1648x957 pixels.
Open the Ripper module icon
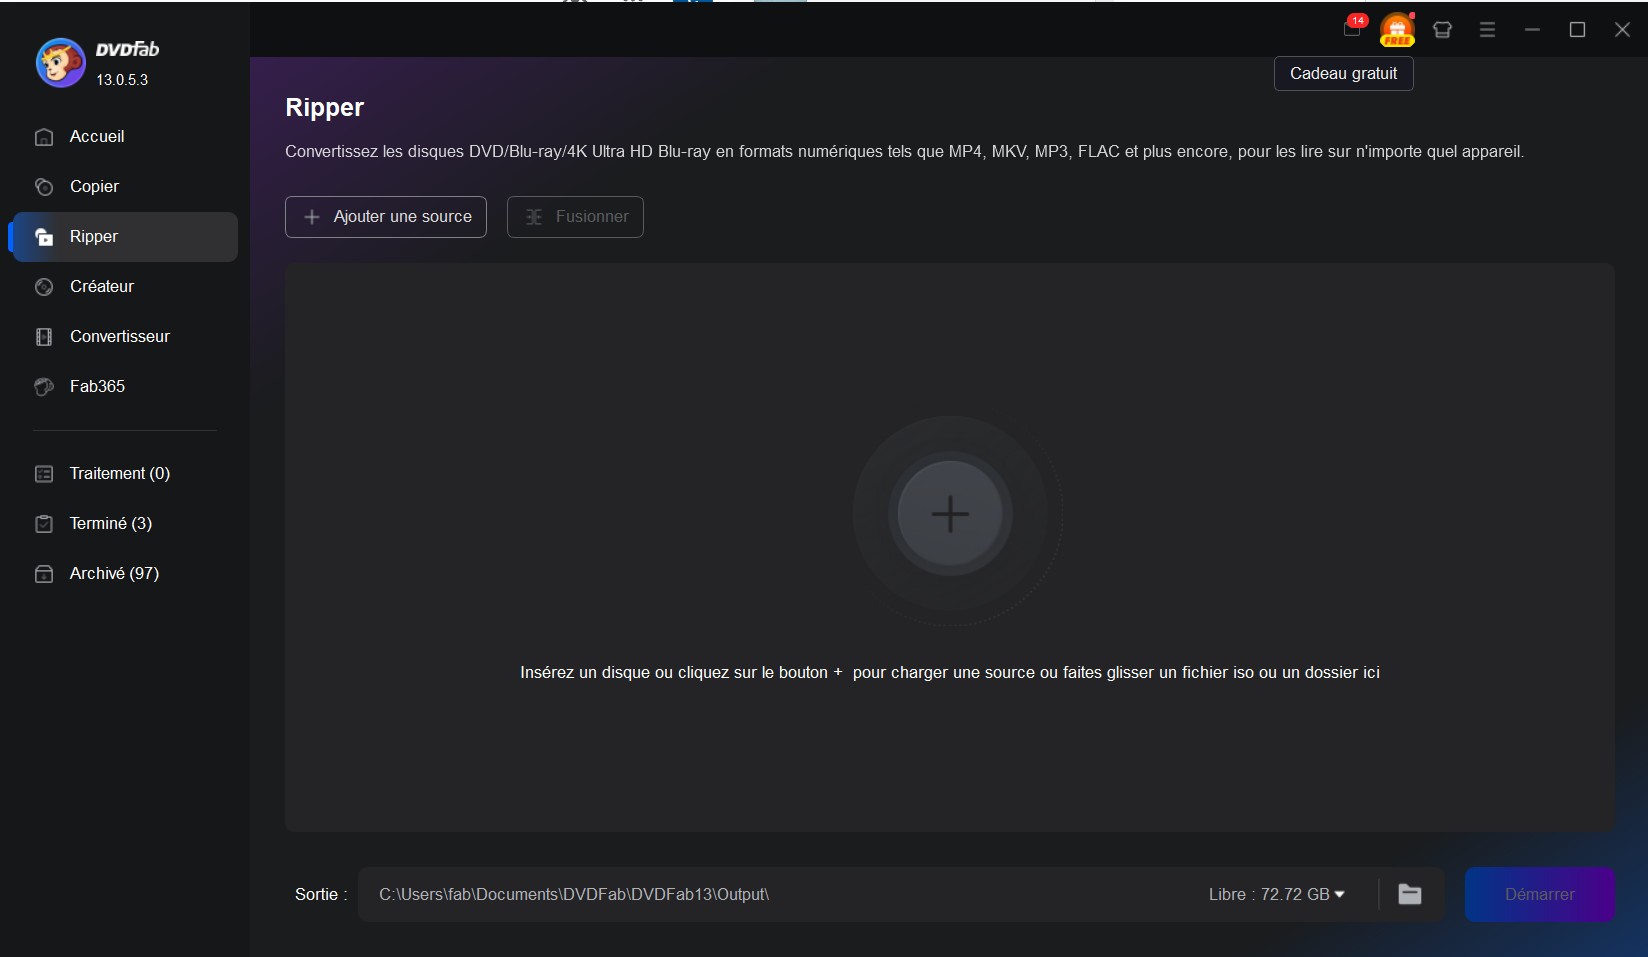(44, 237)
